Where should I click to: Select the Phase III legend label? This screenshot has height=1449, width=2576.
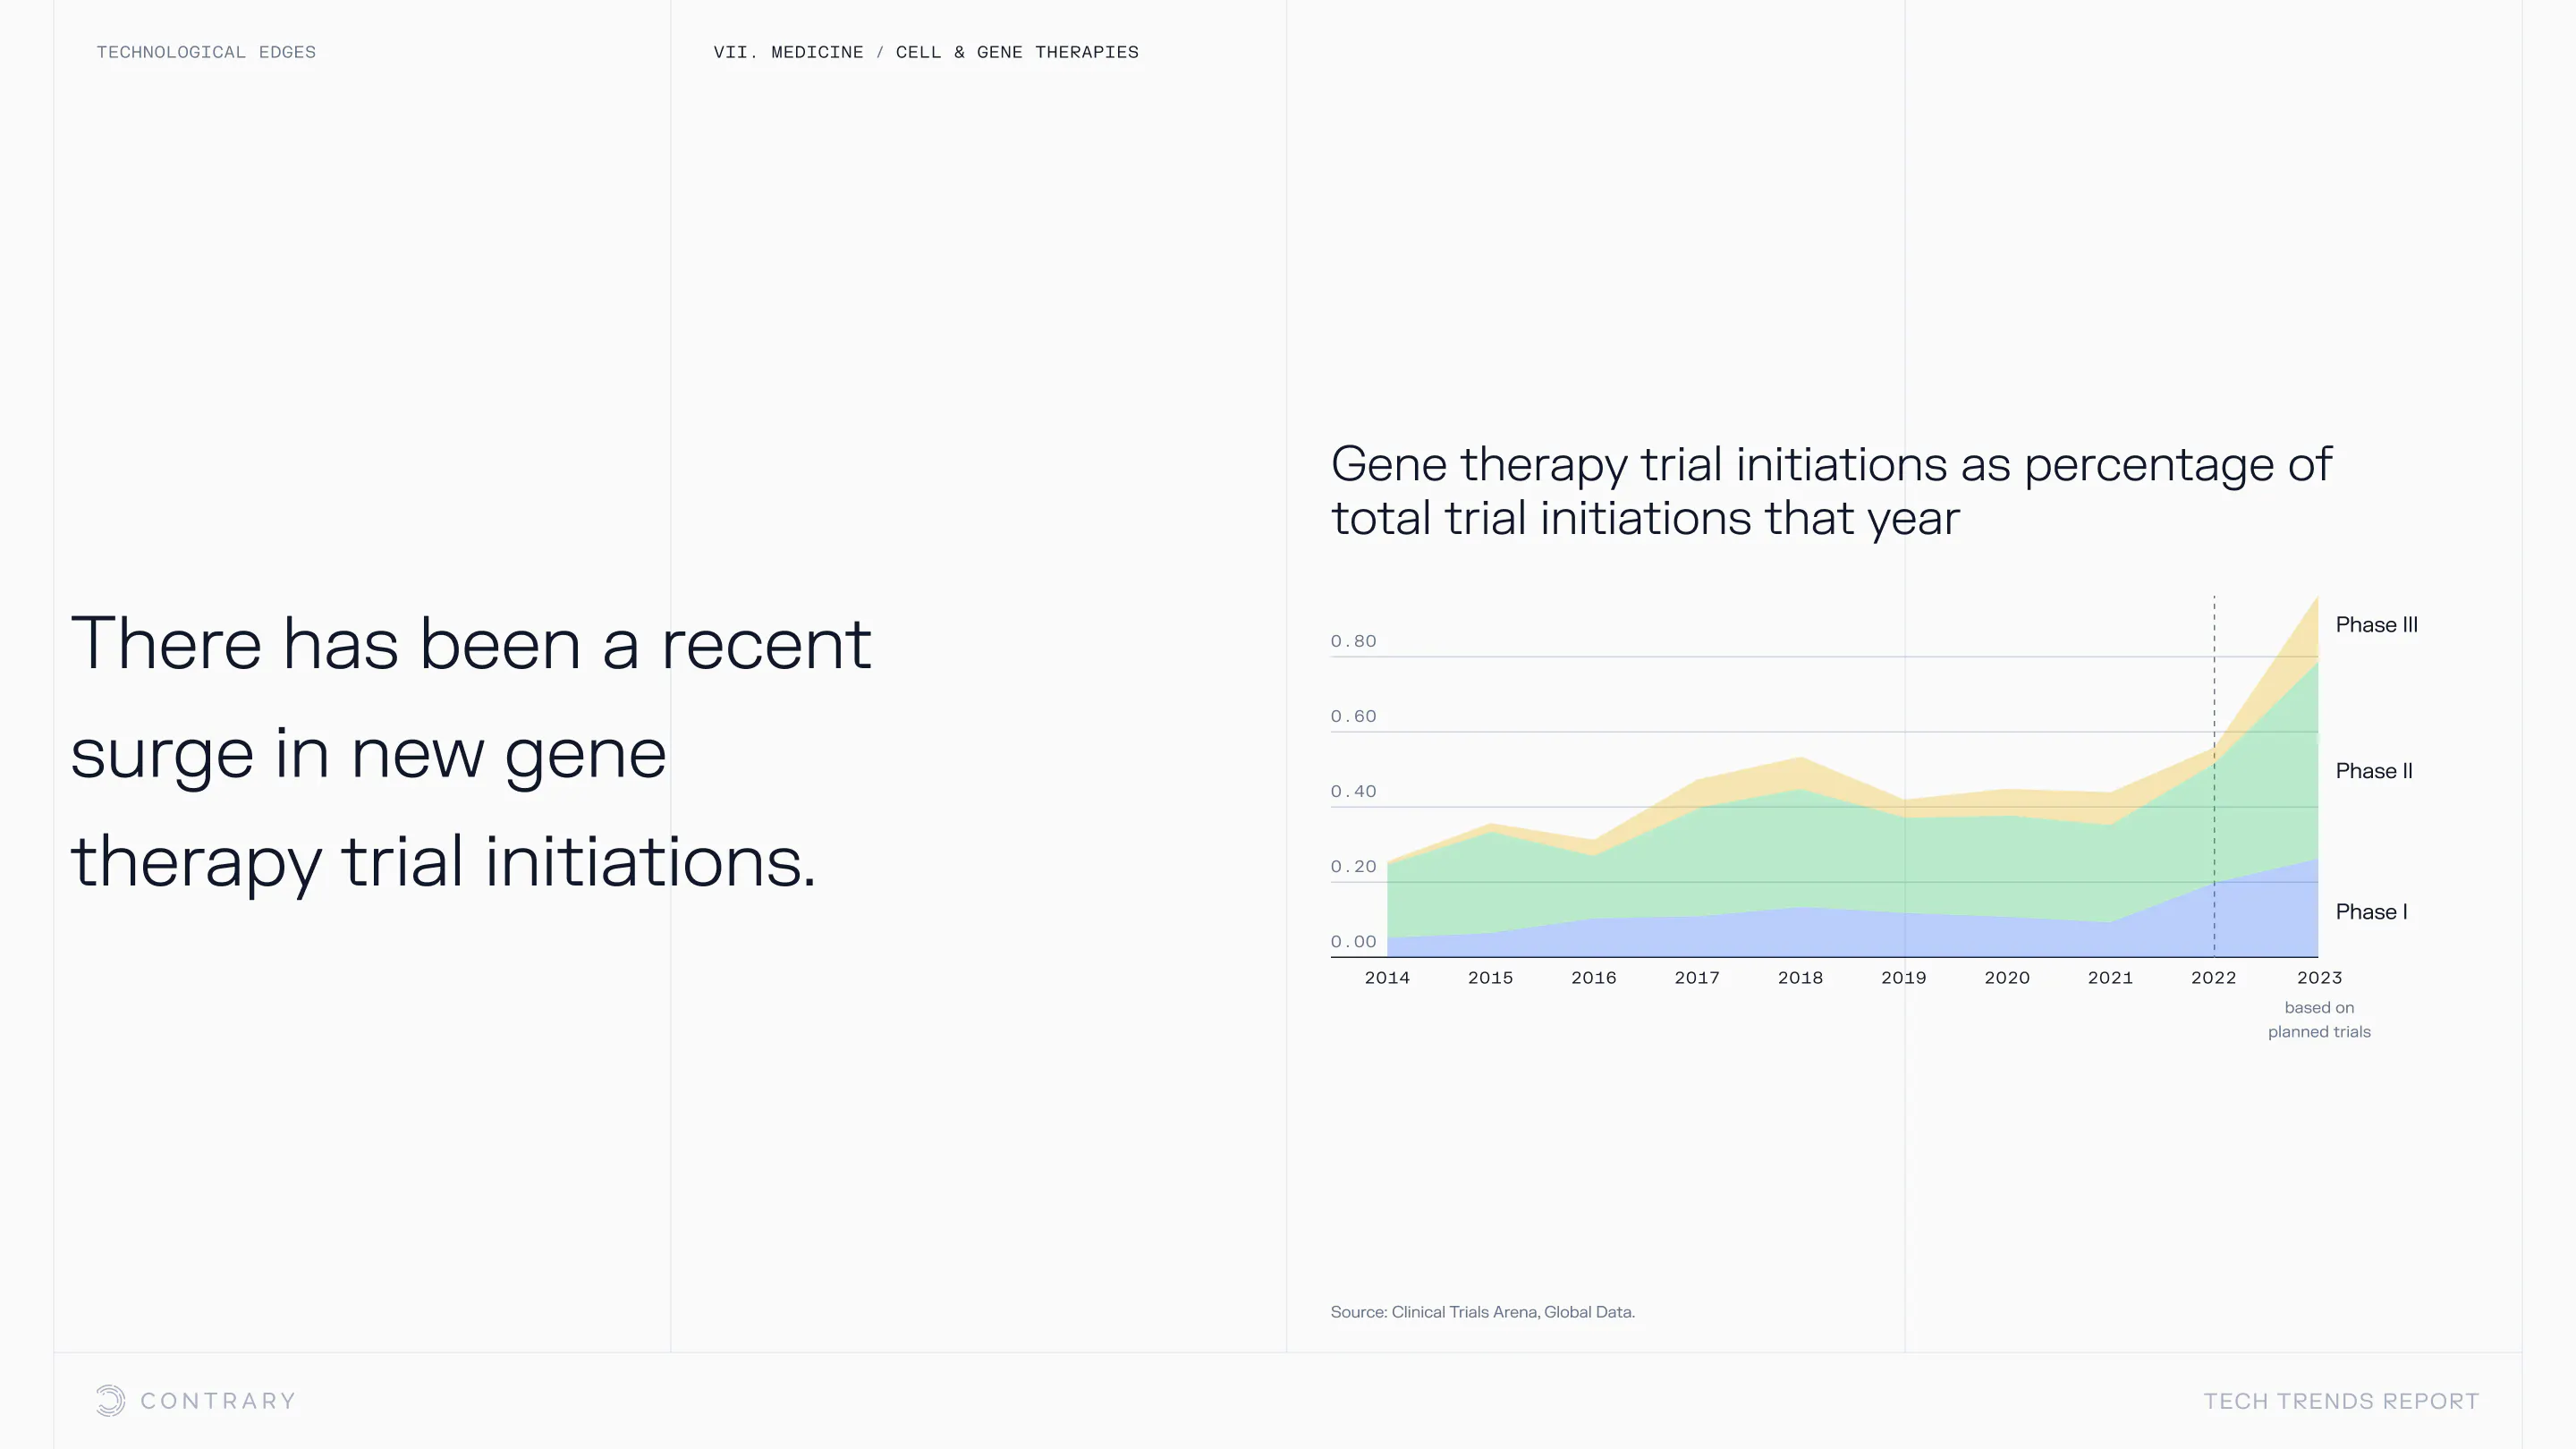tap(2376, 625)
